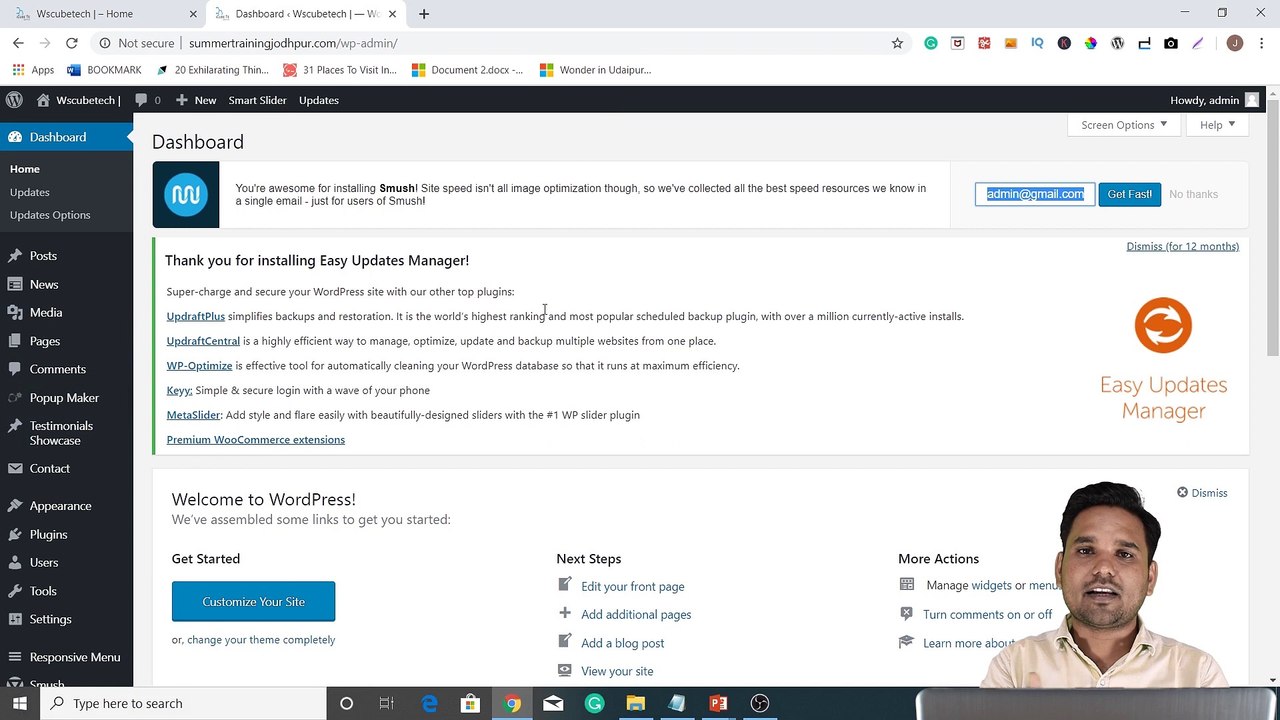The width and height of the screenshot is (1280, 720).
Task: Click the Windows Start button
Action: 19,703
